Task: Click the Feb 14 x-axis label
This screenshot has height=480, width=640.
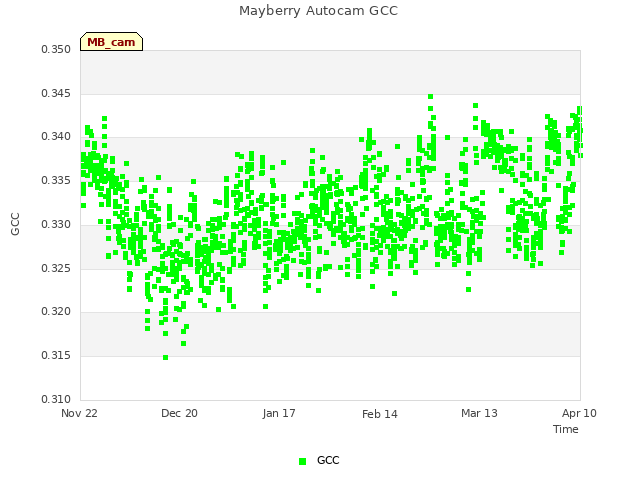Action: 380,414
